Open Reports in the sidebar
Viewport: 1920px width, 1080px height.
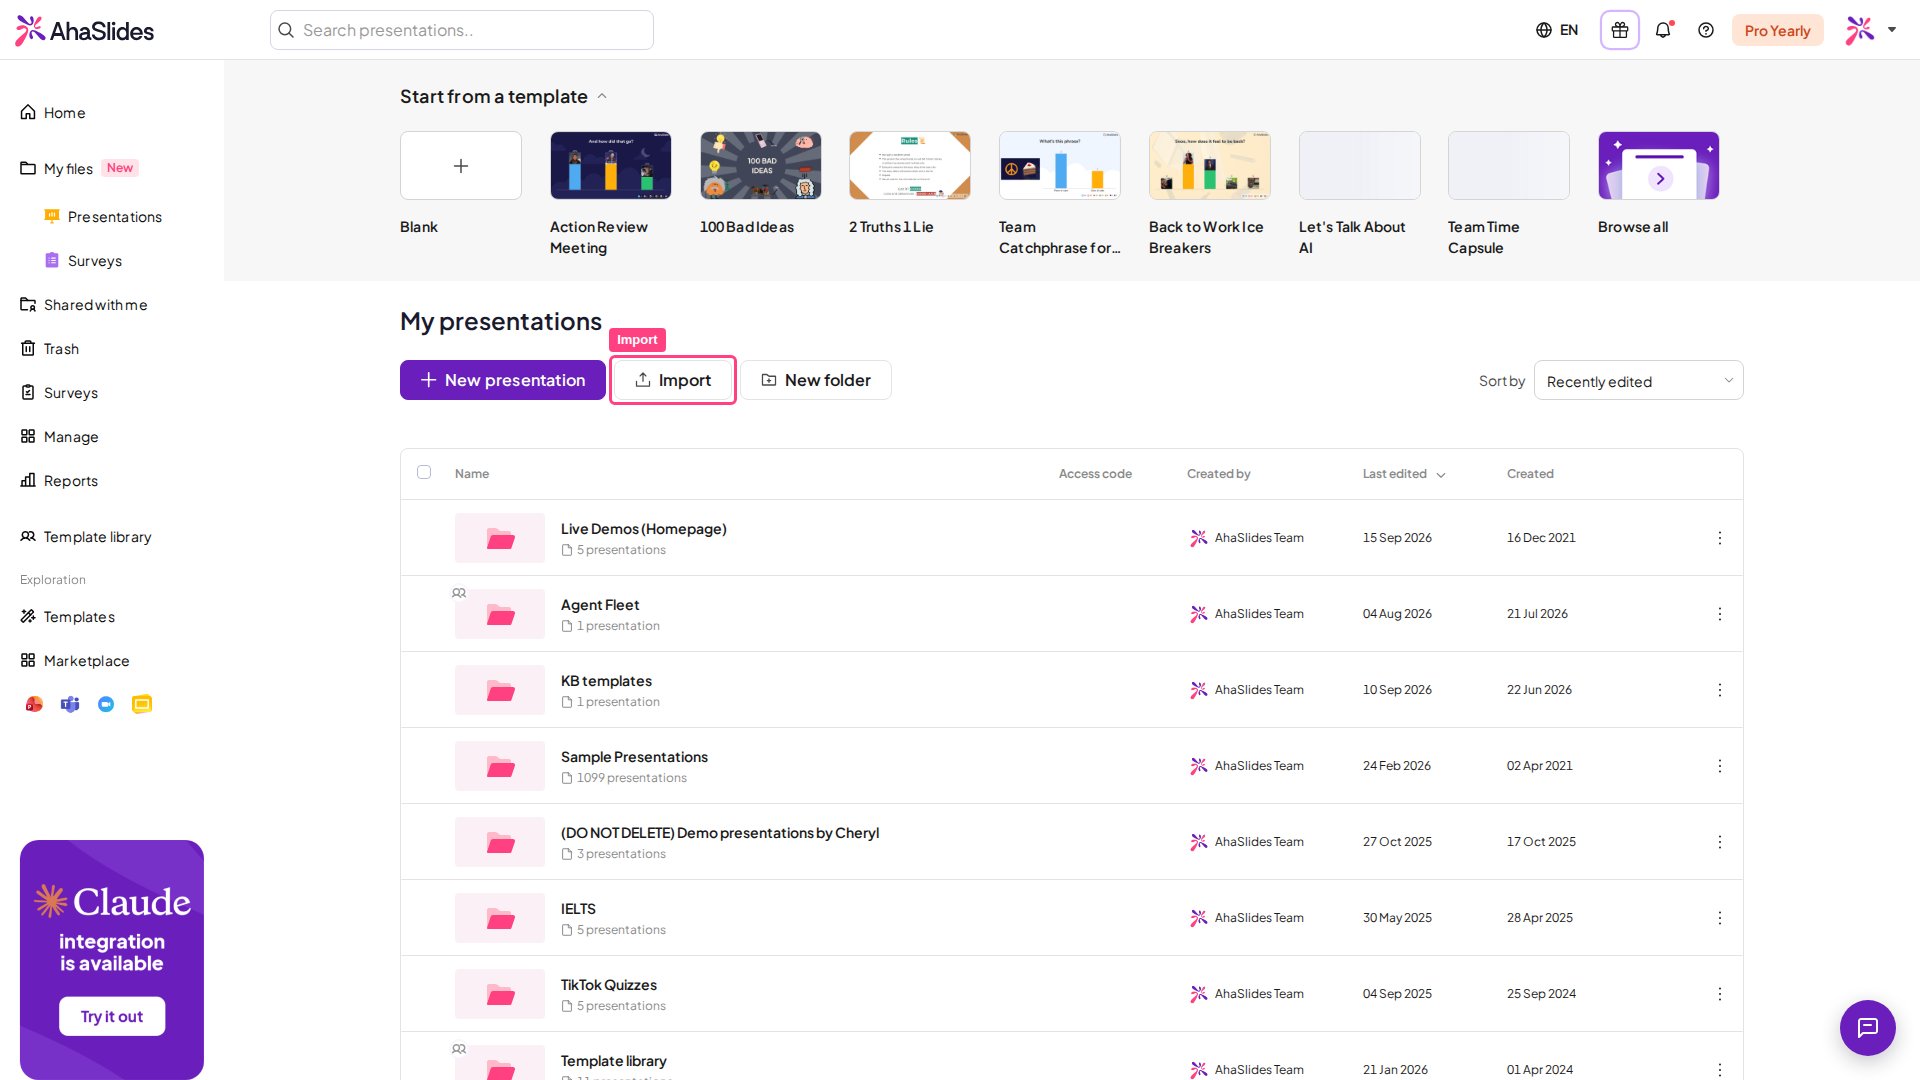tap(59, 481)
